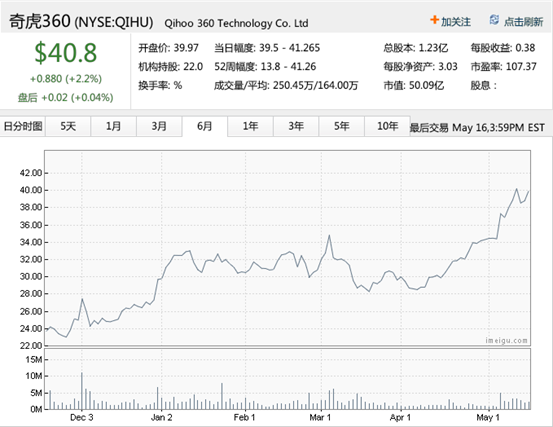Click the 最后交易 May 16 timestamp
Screen dimensions: 553x427
(x=477, y=127)
